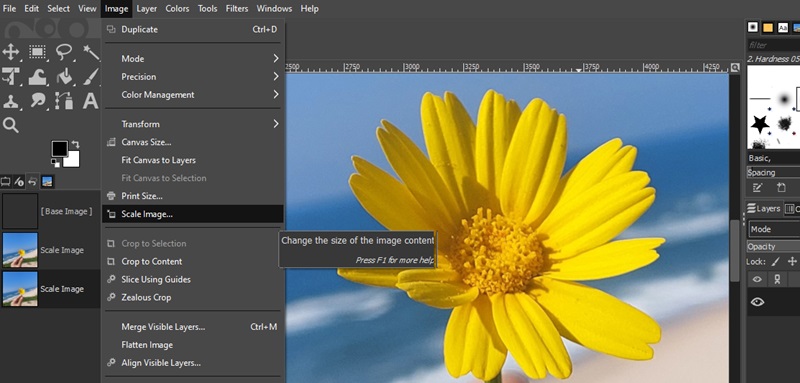Select the star-shaped brush
Screen dimensions: 800x383
[x=759, y=124]
